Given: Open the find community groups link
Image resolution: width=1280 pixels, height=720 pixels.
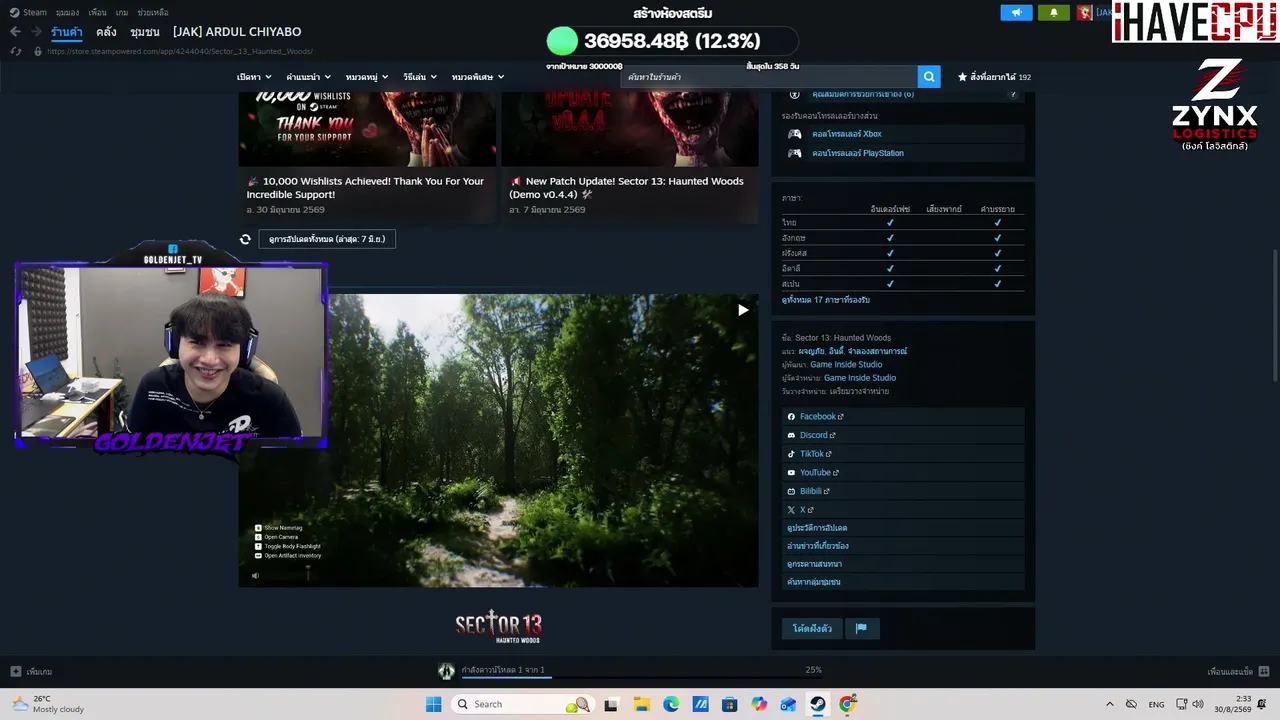Looking at the screenshot, I should click(814, 582).
